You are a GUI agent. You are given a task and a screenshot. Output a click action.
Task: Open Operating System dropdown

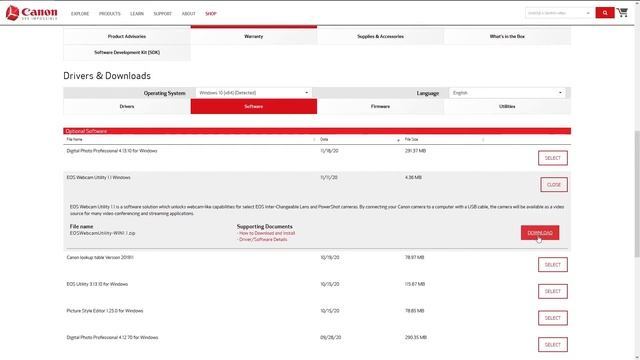click(253, 93)
